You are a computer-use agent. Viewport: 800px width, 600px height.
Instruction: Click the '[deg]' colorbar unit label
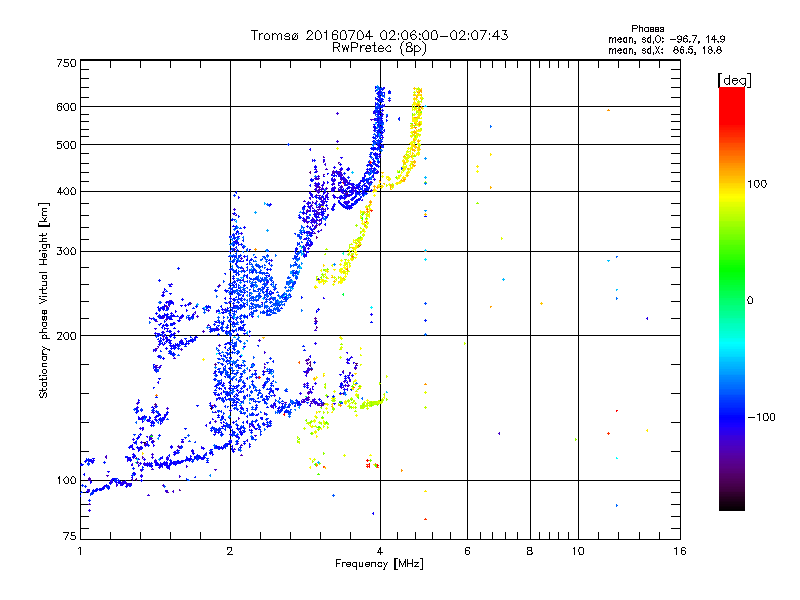click(x=734, y=80)
